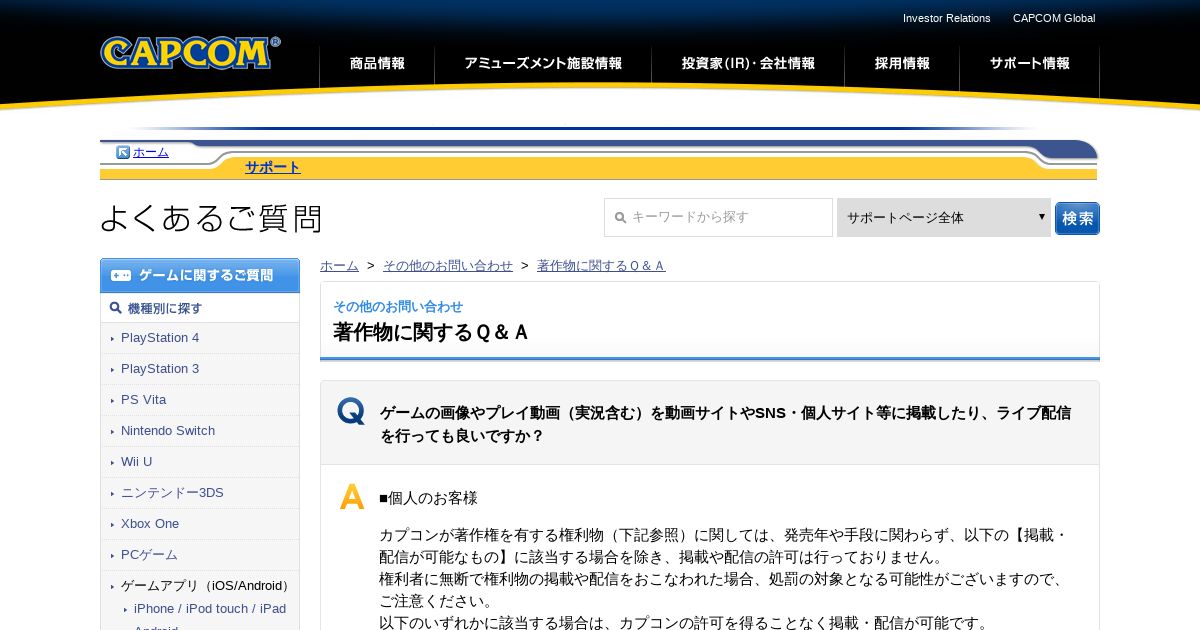Click the キーワードから探す input field
The height and width of the screenshot is (630, 1200).
(718, 217)
